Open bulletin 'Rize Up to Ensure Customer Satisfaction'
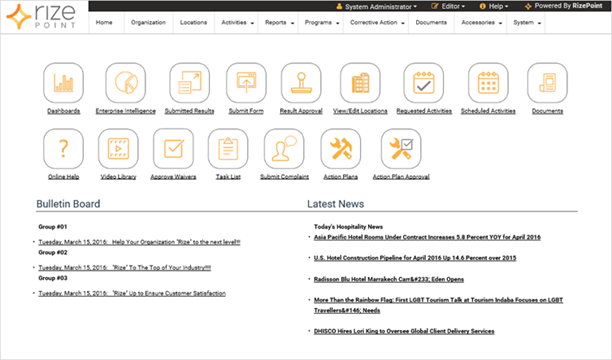Image resolution: width=612 pixels, height=360 pixels. [132, 293]
